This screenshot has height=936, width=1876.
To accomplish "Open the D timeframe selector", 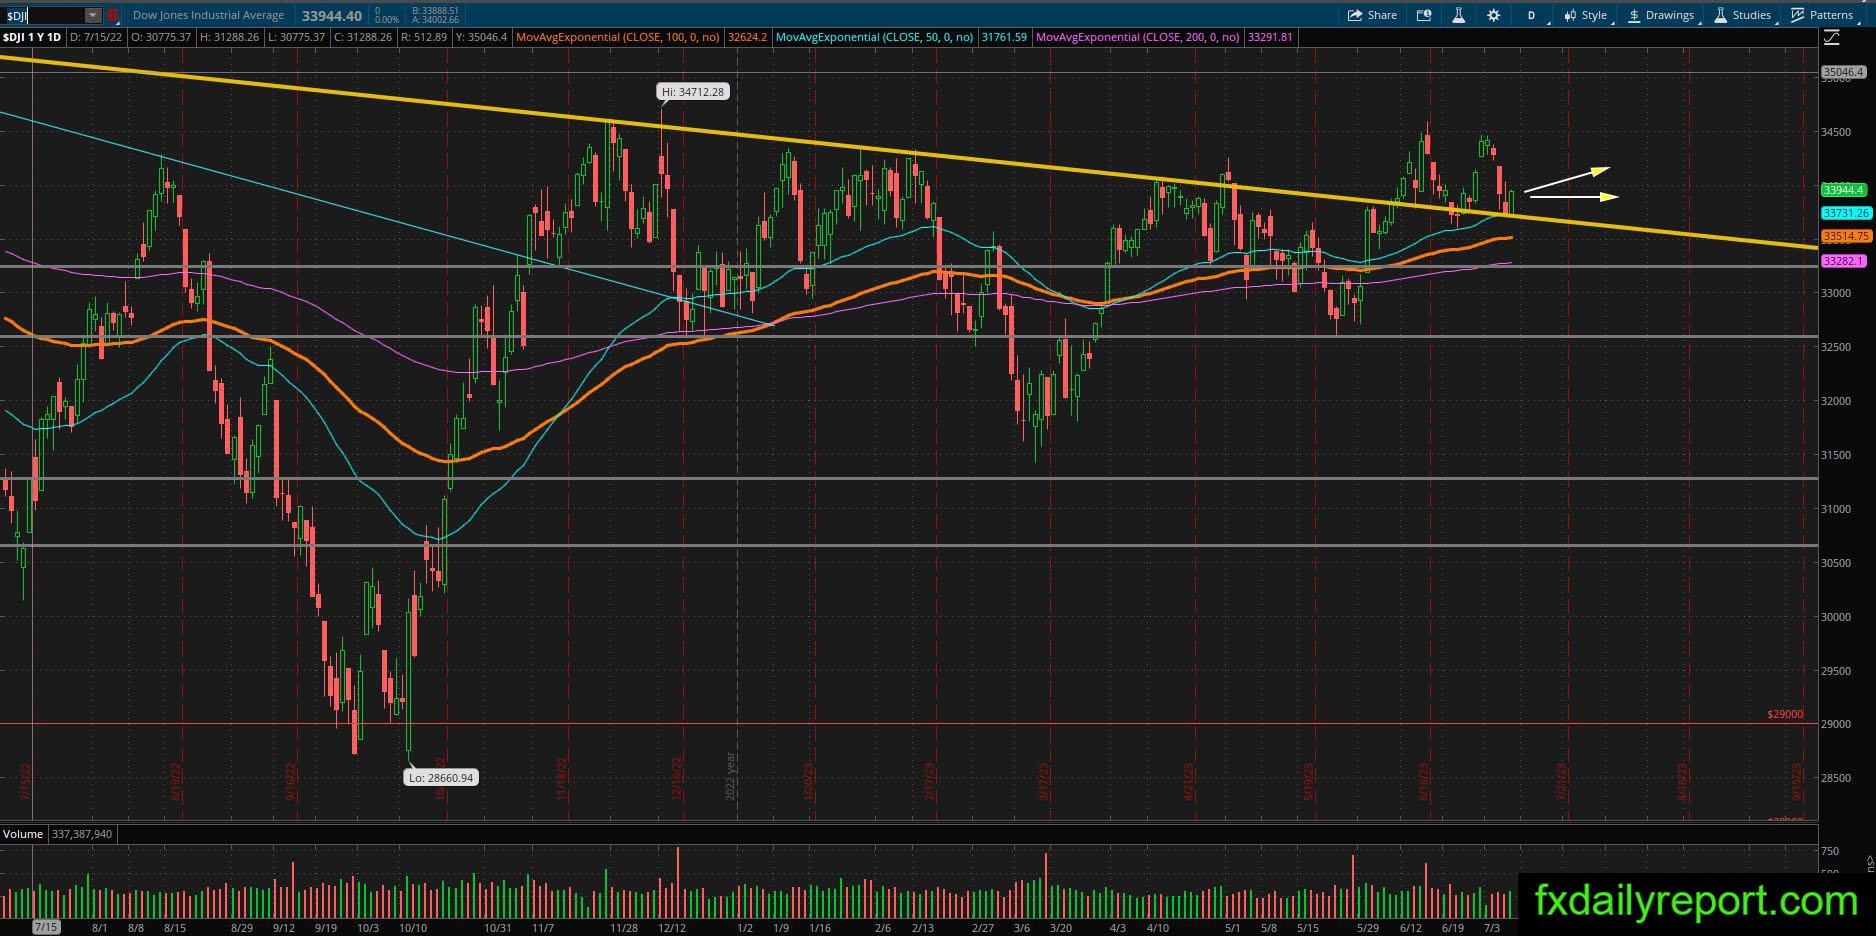I will pos(1531,15).
